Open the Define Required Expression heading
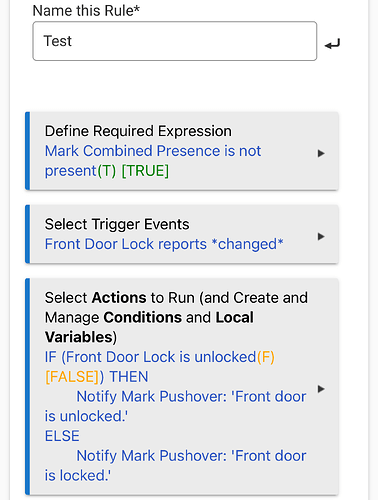This screenshot has width=378, height=500. pos(138,131)
